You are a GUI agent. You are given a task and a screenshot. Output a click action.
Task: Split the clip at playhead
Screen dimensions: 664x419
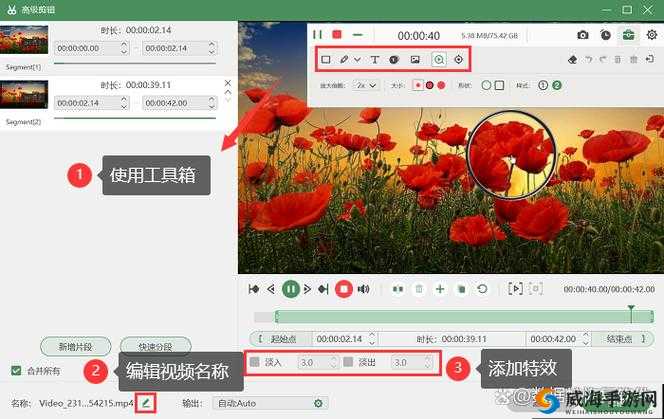click(x=398, y=289)
